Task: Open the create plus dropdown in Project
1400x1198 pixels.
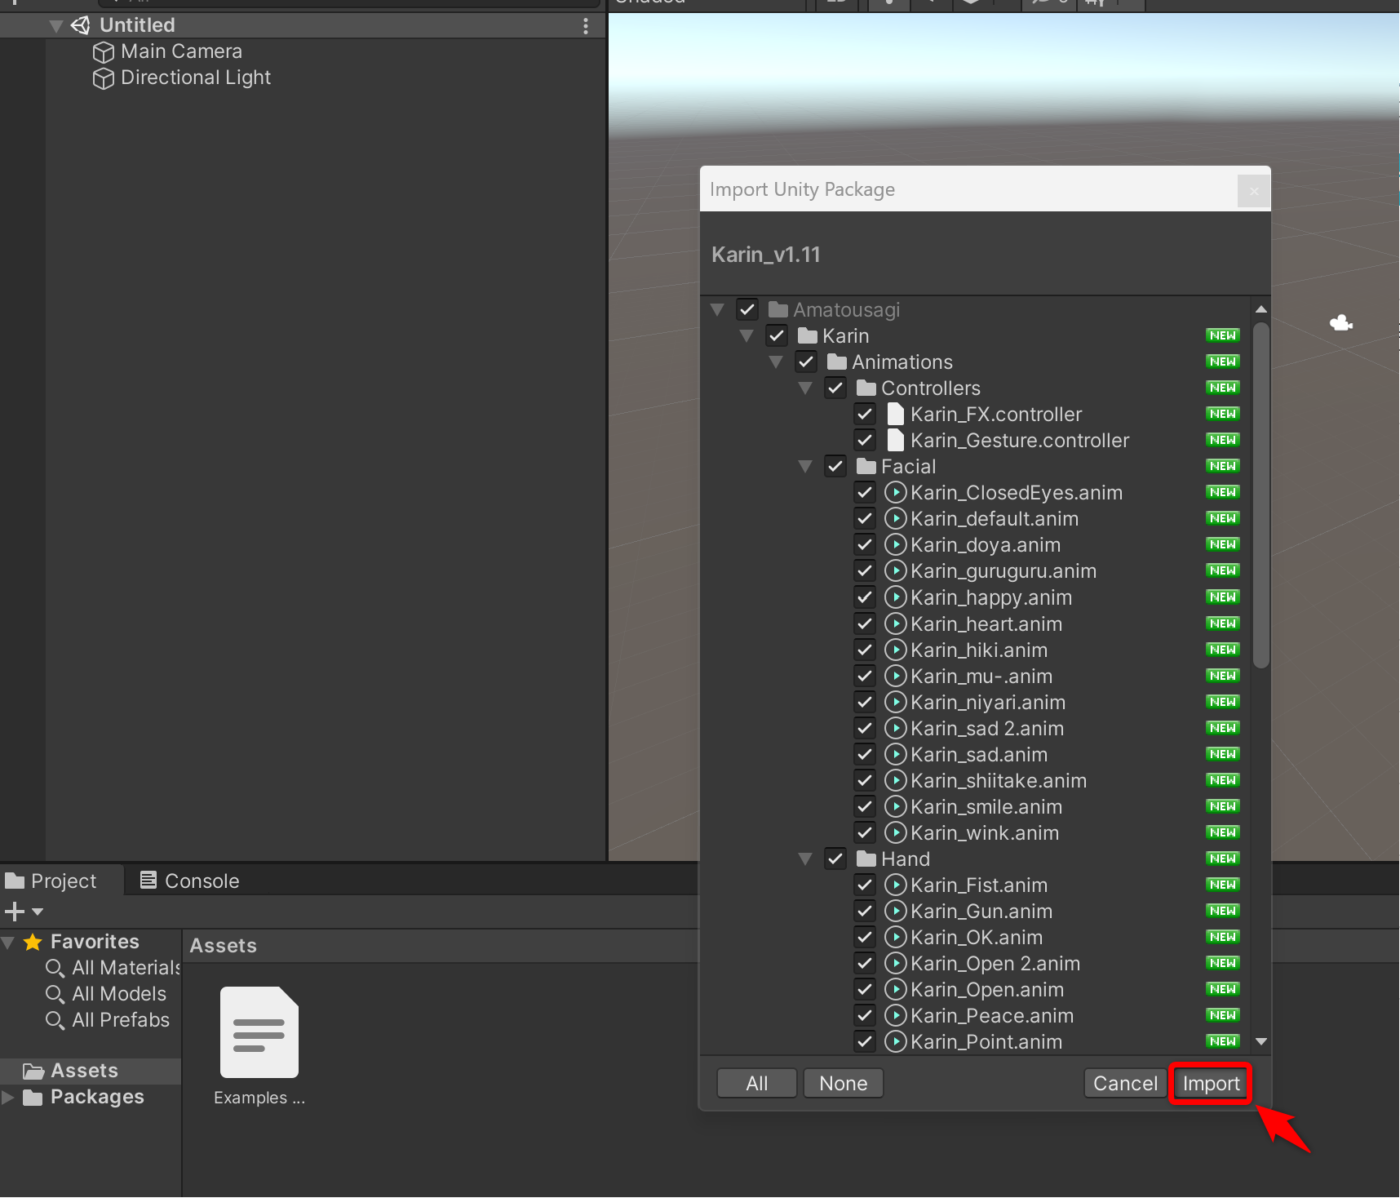Action: pos(24,911)
